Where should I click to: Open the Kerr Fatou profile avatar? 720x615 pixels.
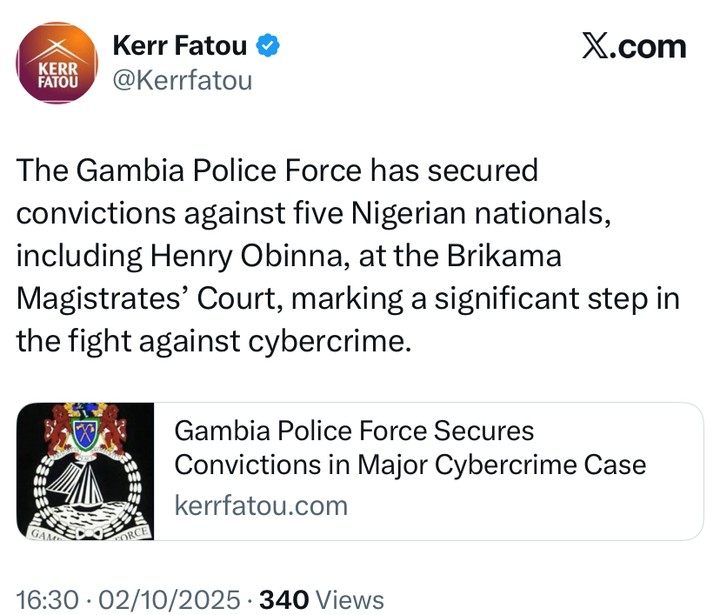point(56,61)
